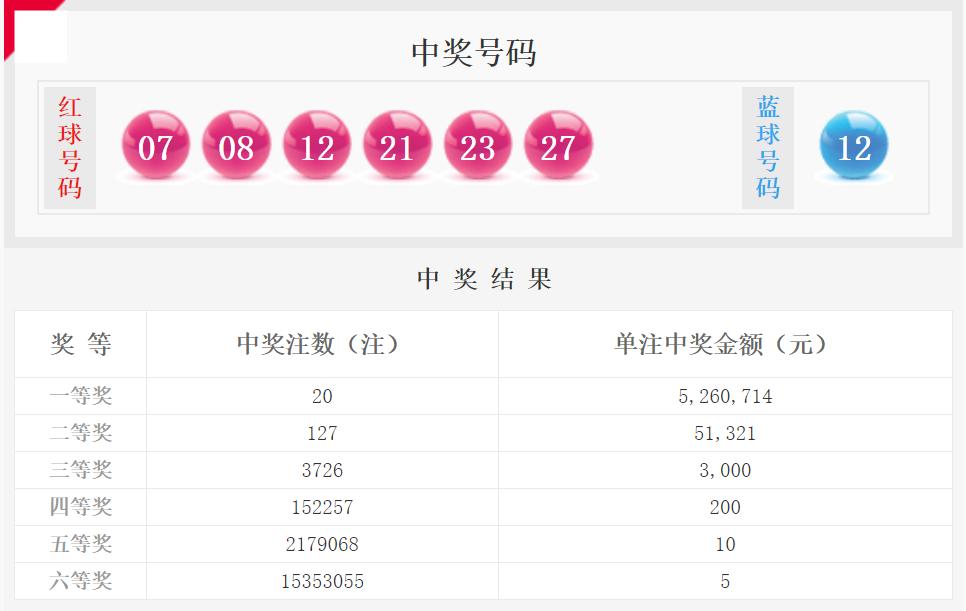Click second prize winner count 127
The image size is (966, 611).
[322, 433]
